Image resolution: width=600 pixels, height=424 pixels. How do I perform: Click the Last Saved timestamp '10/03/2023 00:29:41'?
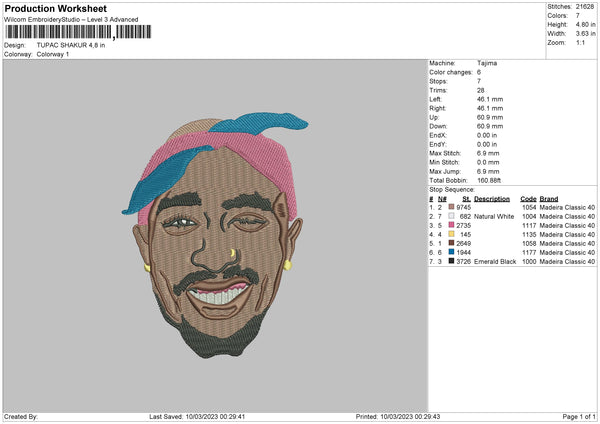coord(215,417)
